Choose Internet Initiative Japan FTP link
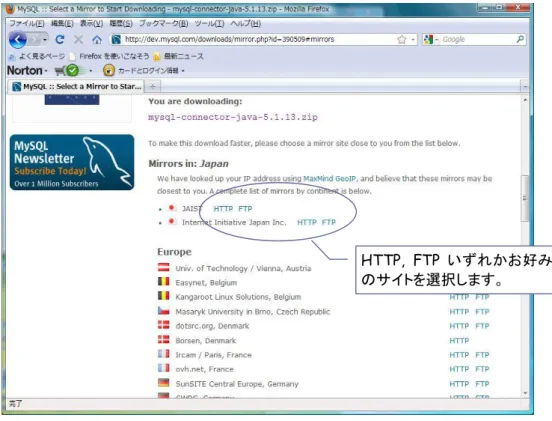 click(329, 222)
